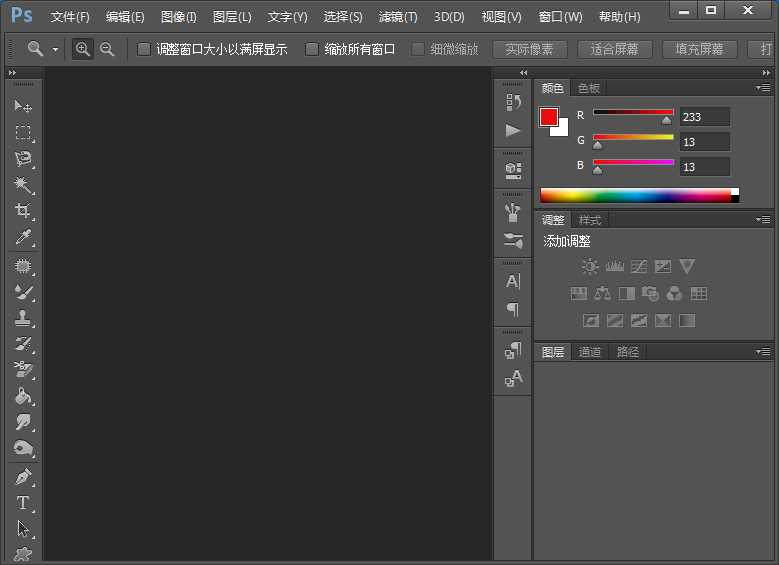Choose the Eyedropper tool
Screen dimensions: 779x565
[23, 238]
